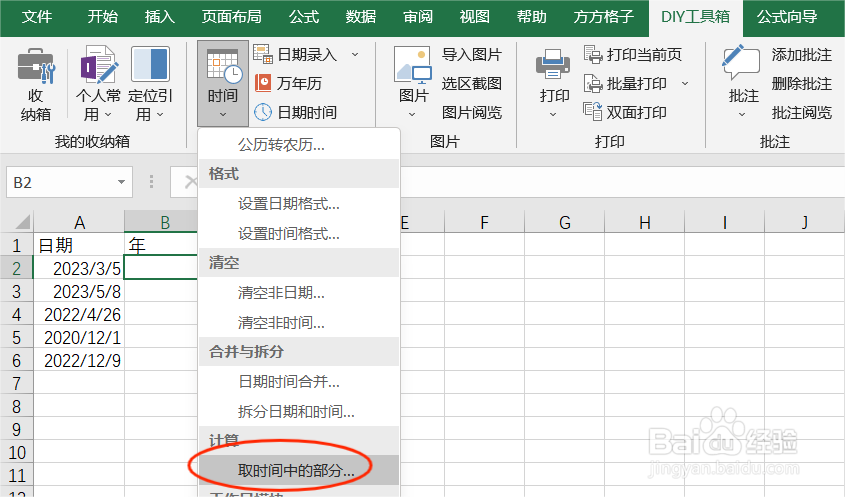Switch to the 插入 tab
Image resolution: width=845 pixels, height=497 pixels.
pyautogui.click(x=160, y=17)
